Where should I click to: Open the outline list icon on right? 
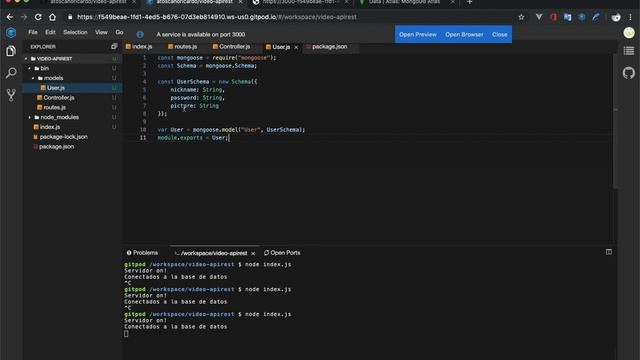pyautogui.click(x=629, y=51)
